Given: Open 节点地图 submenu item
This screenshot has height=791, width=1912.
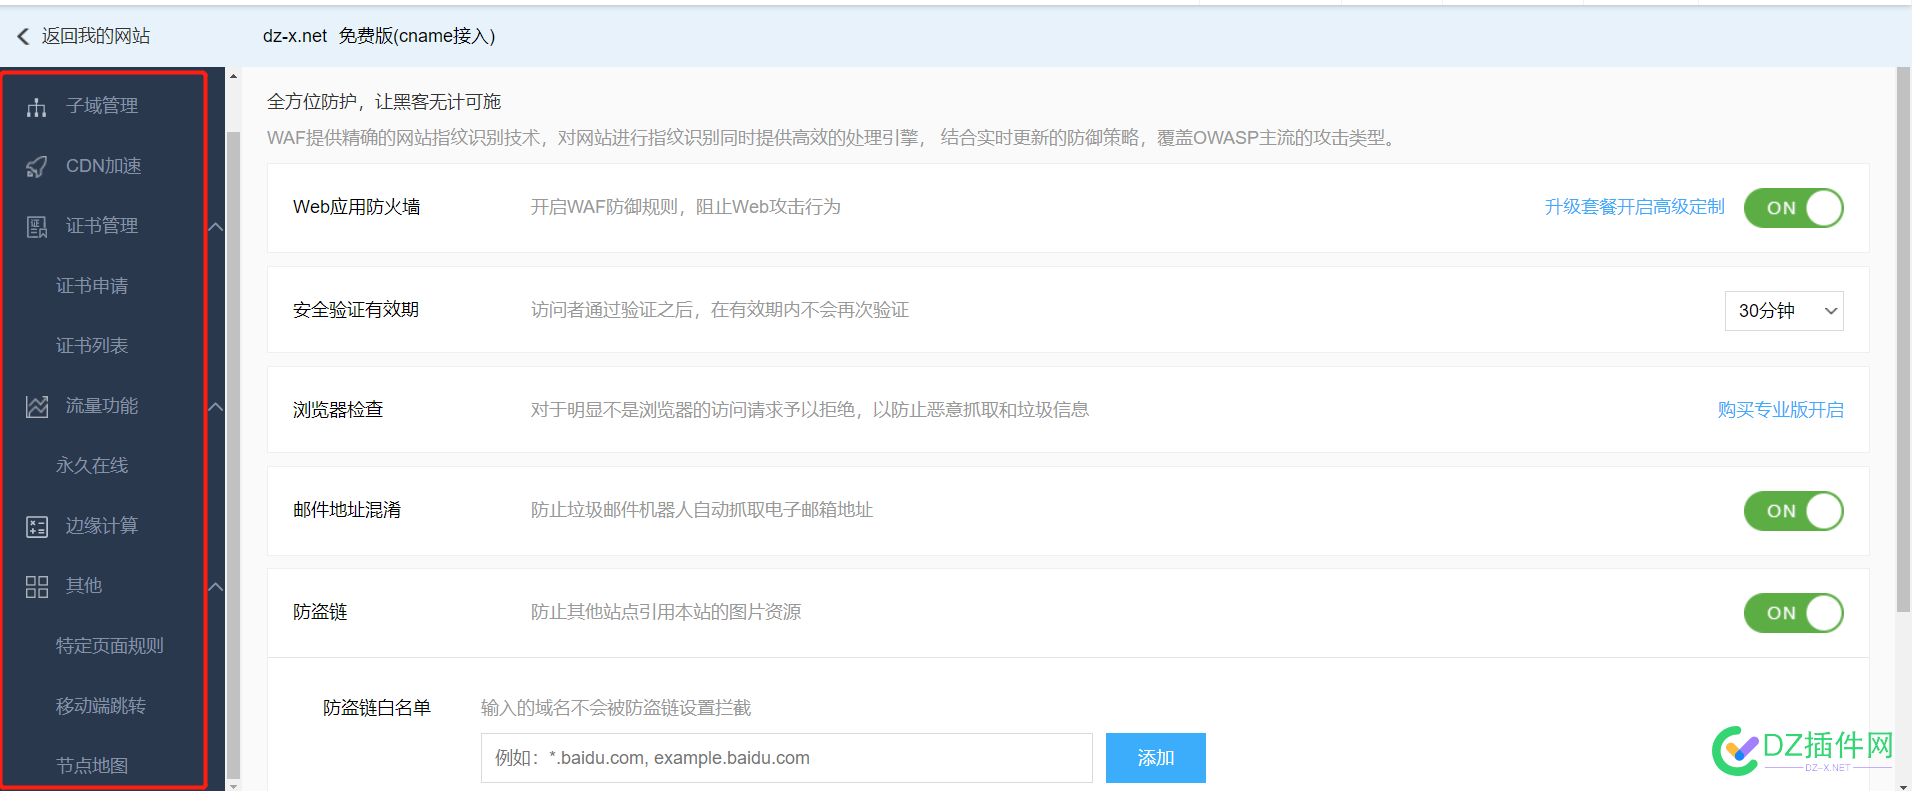Looking at the screenshot, I should (92, 766).
